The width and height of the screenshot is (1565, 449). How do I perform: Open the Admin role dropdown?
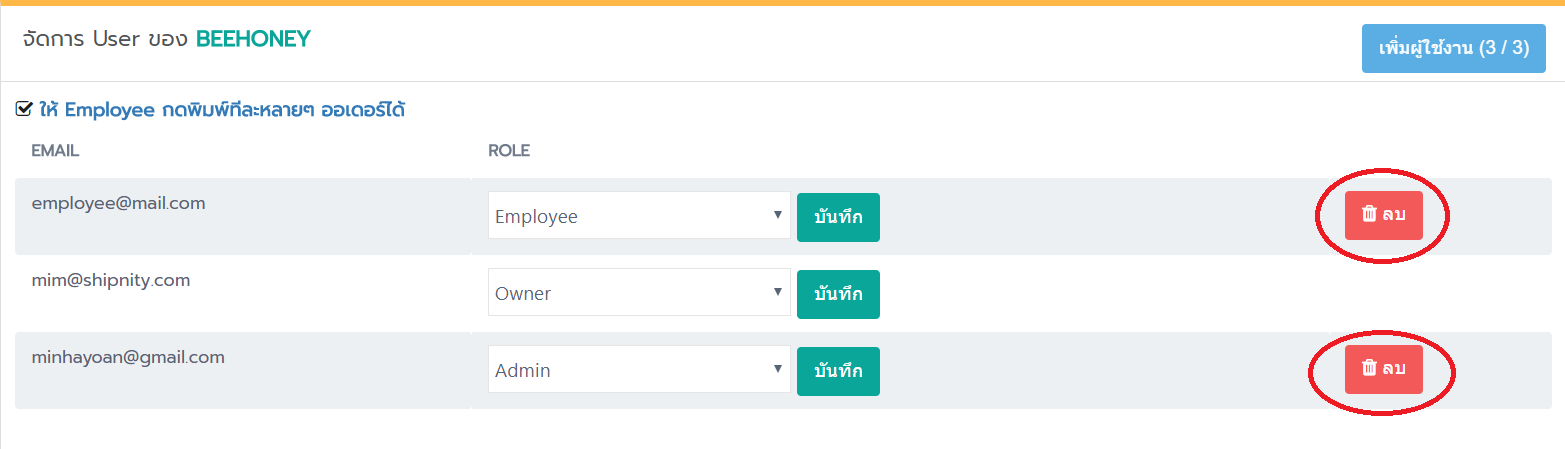[639, 370]
